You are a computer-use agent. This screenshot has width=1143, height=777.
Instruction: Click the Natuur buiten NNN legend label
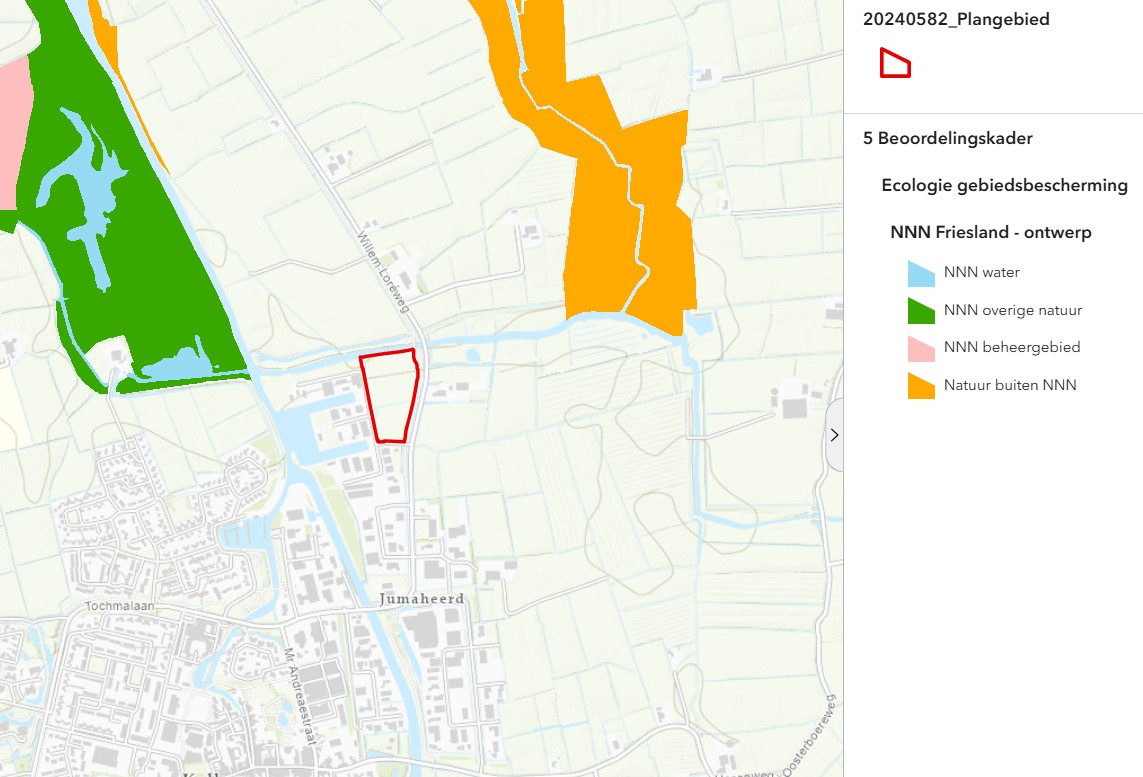pyautogui.click(x=1010, y=385)
